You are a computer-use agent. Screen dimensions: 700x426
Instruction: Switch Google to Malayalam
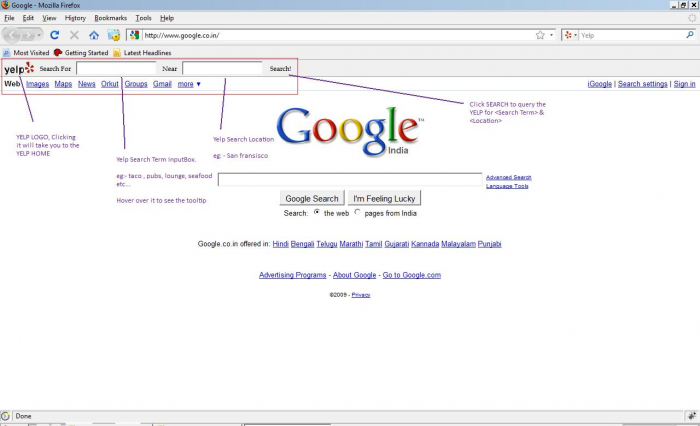pyautogui.click(x=458, y=244)
